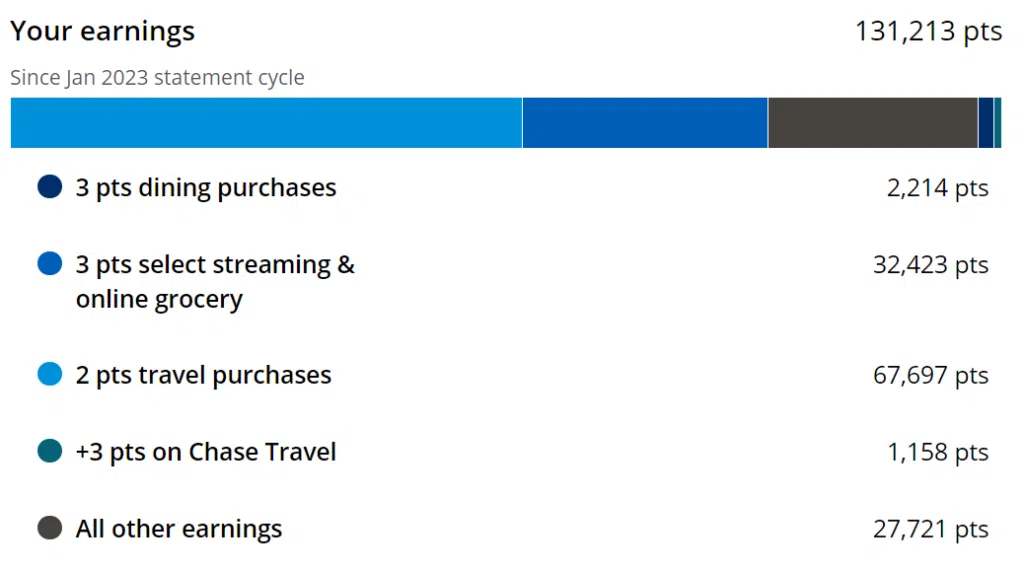Click the light blue travel purchases dot

pos(50,374)
